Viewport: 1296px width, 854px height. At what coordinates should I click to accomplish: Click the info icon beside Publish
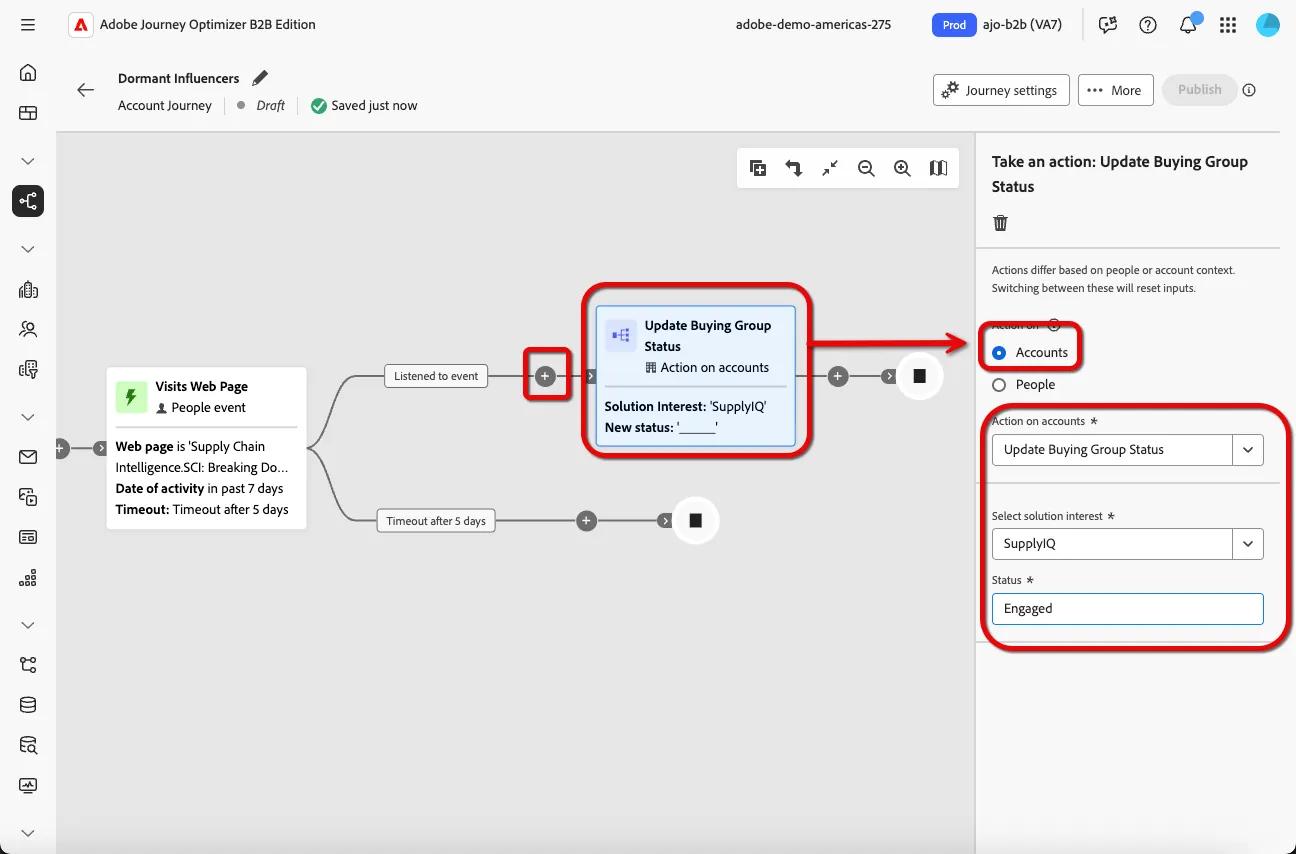point(1249,90)
